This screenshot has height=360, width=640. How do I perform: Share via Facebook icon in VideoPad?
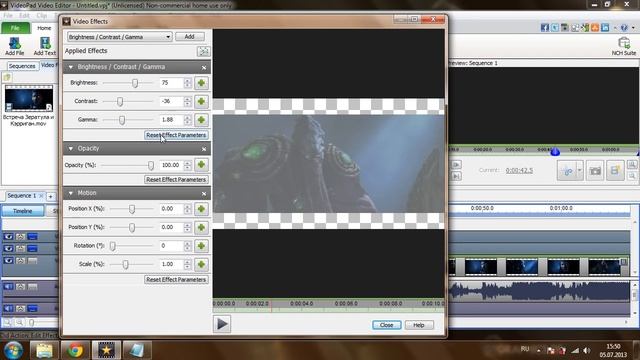point(544,27)
